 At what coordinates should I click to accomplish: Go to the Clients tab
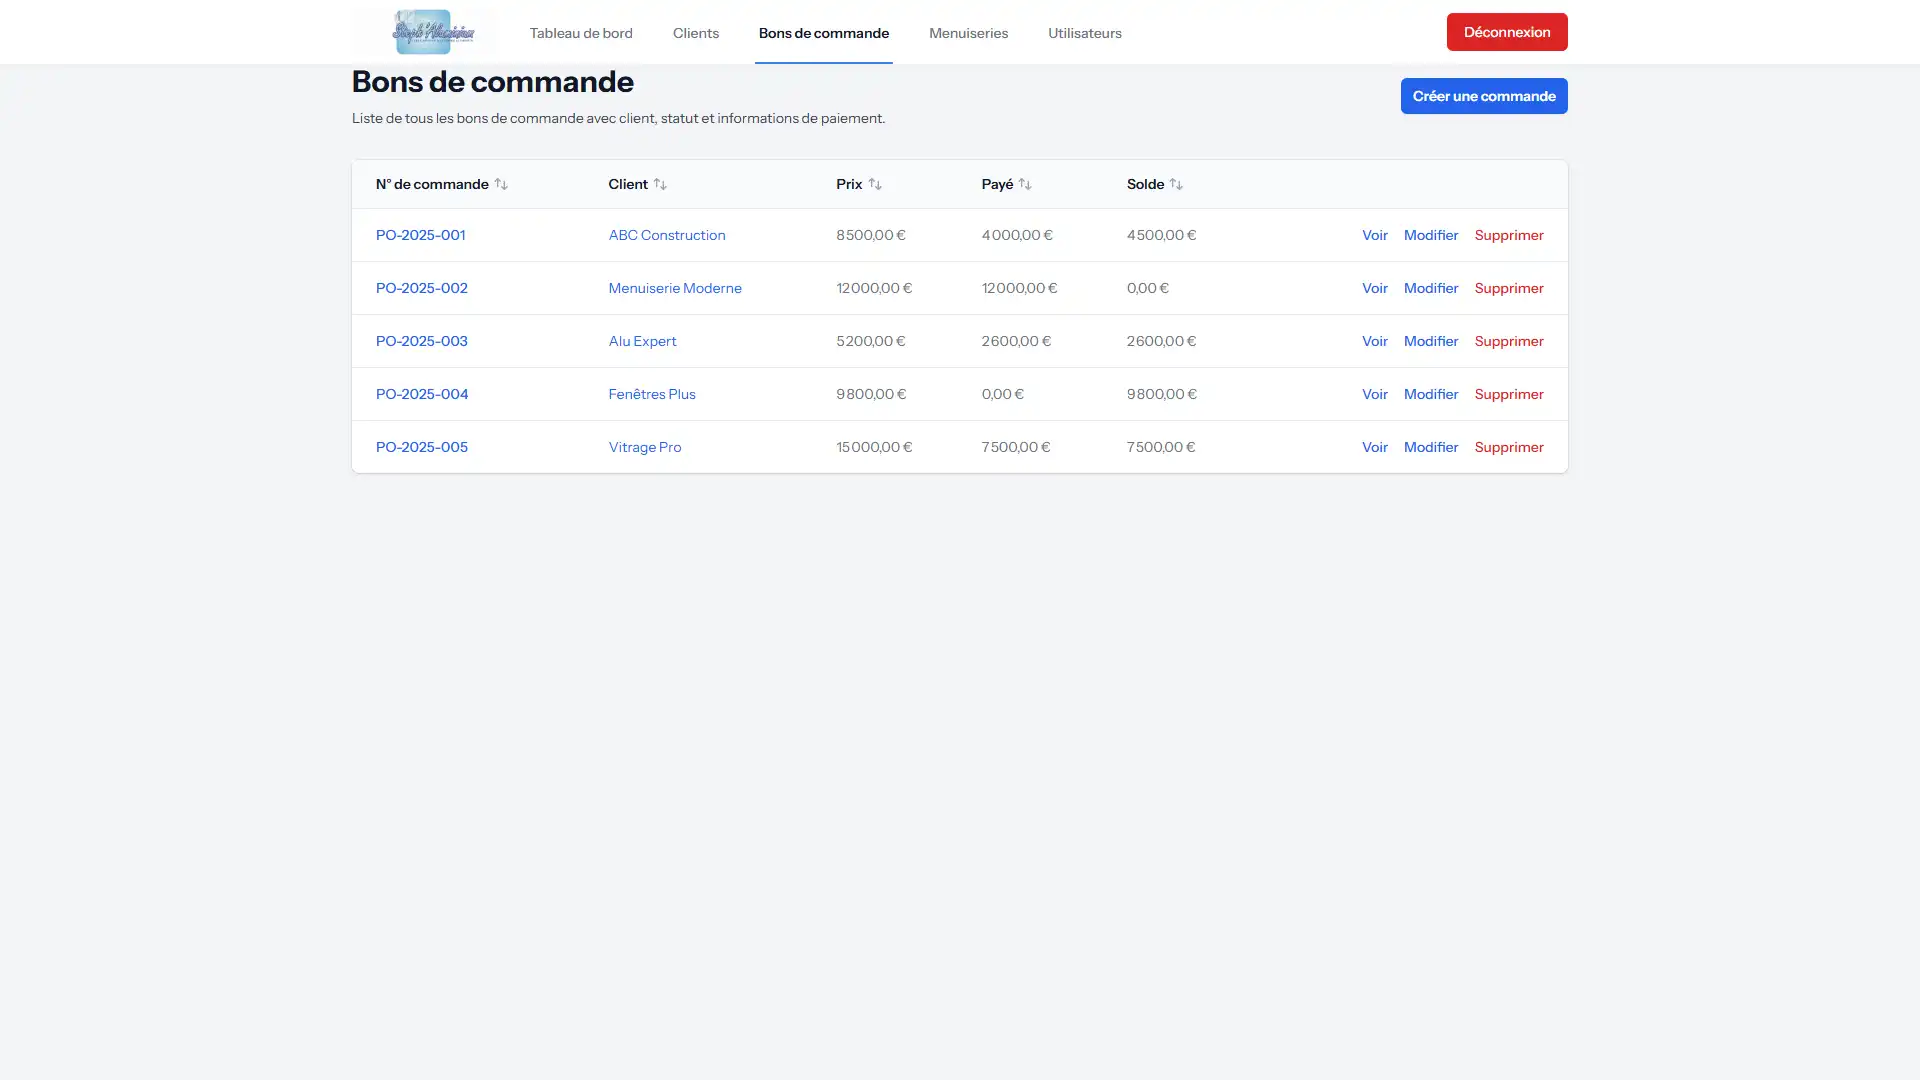click(x=696, y=33)
